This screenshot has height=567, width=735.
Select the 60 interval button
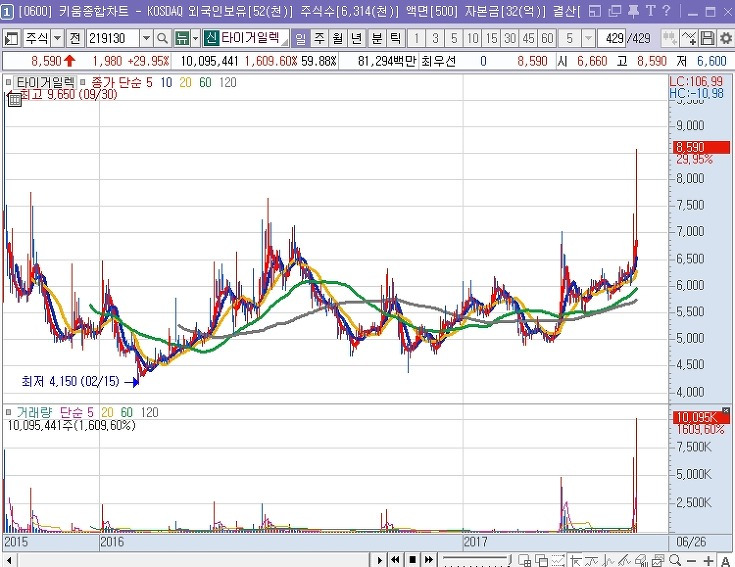[x=548, y=38]
